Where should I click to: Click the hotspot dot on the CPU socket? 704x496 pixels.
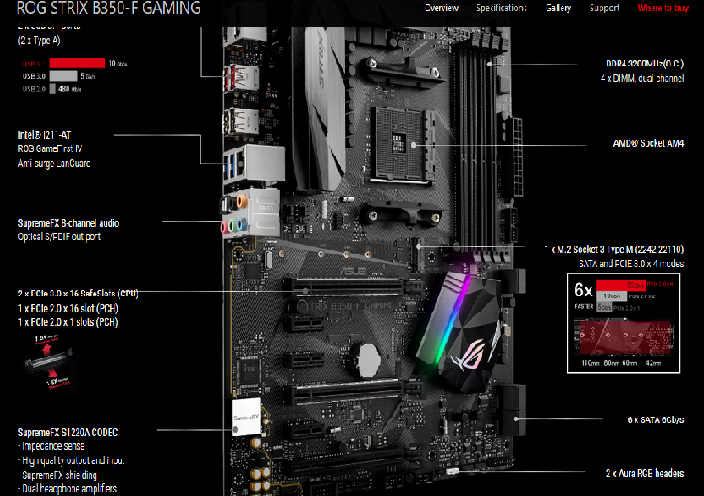414,145
